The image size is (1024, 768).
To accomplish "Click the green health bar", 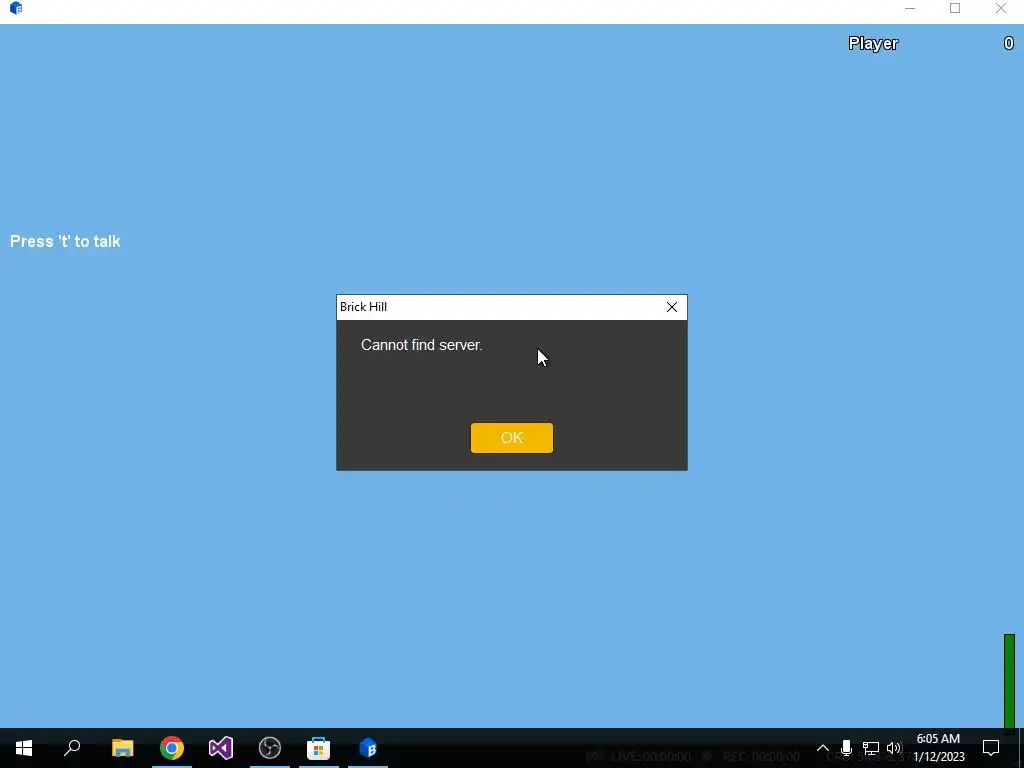I will point(1009,682).
